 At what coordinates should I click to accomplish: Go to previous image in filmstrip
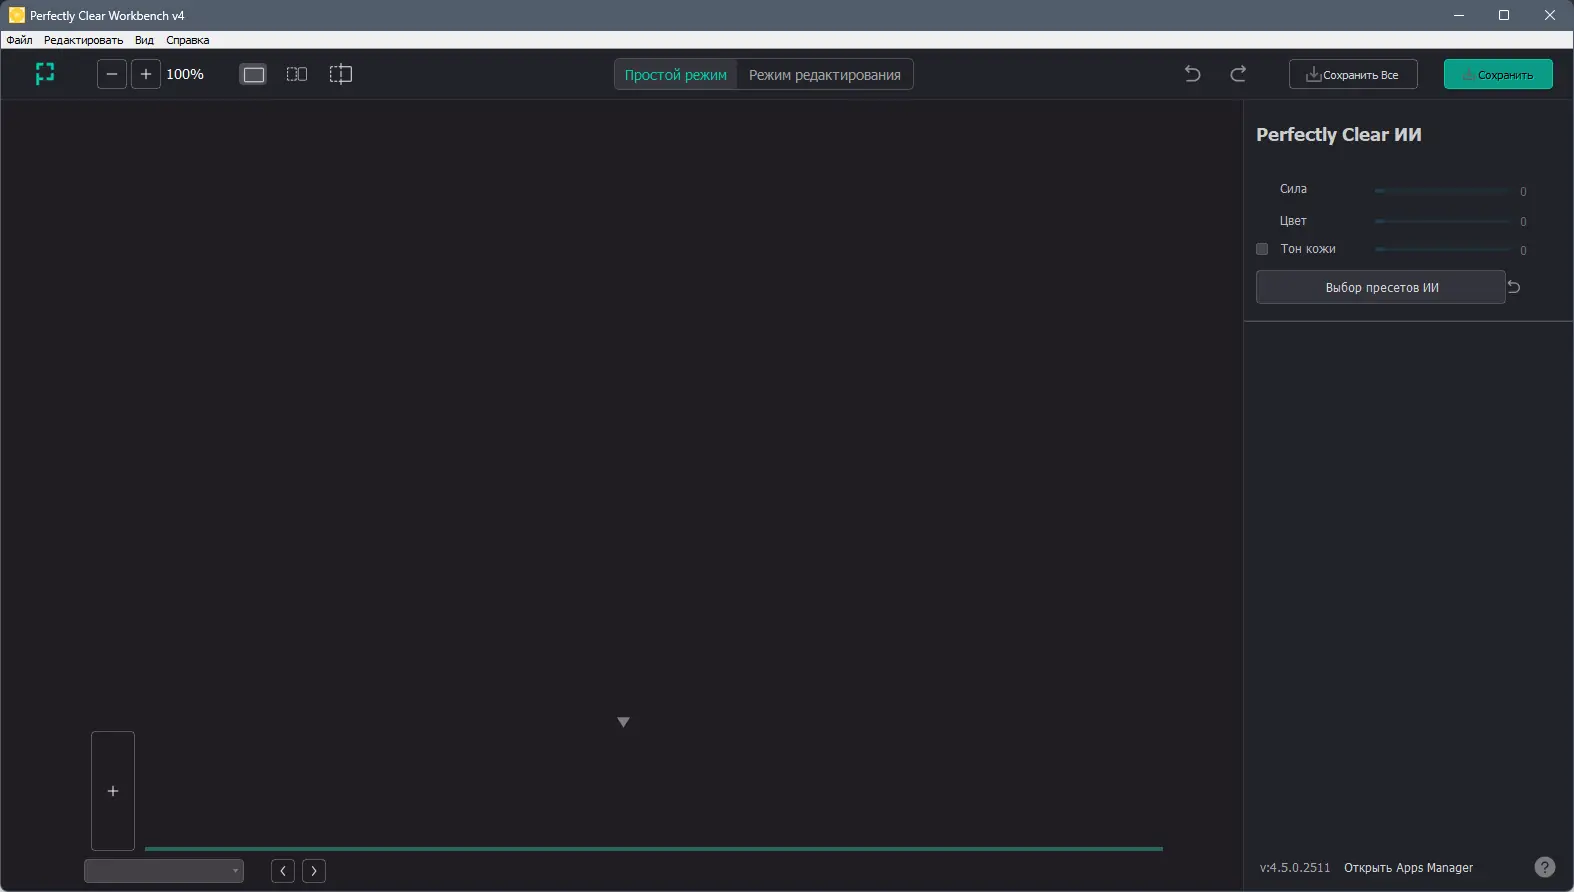tap(283, 871)
